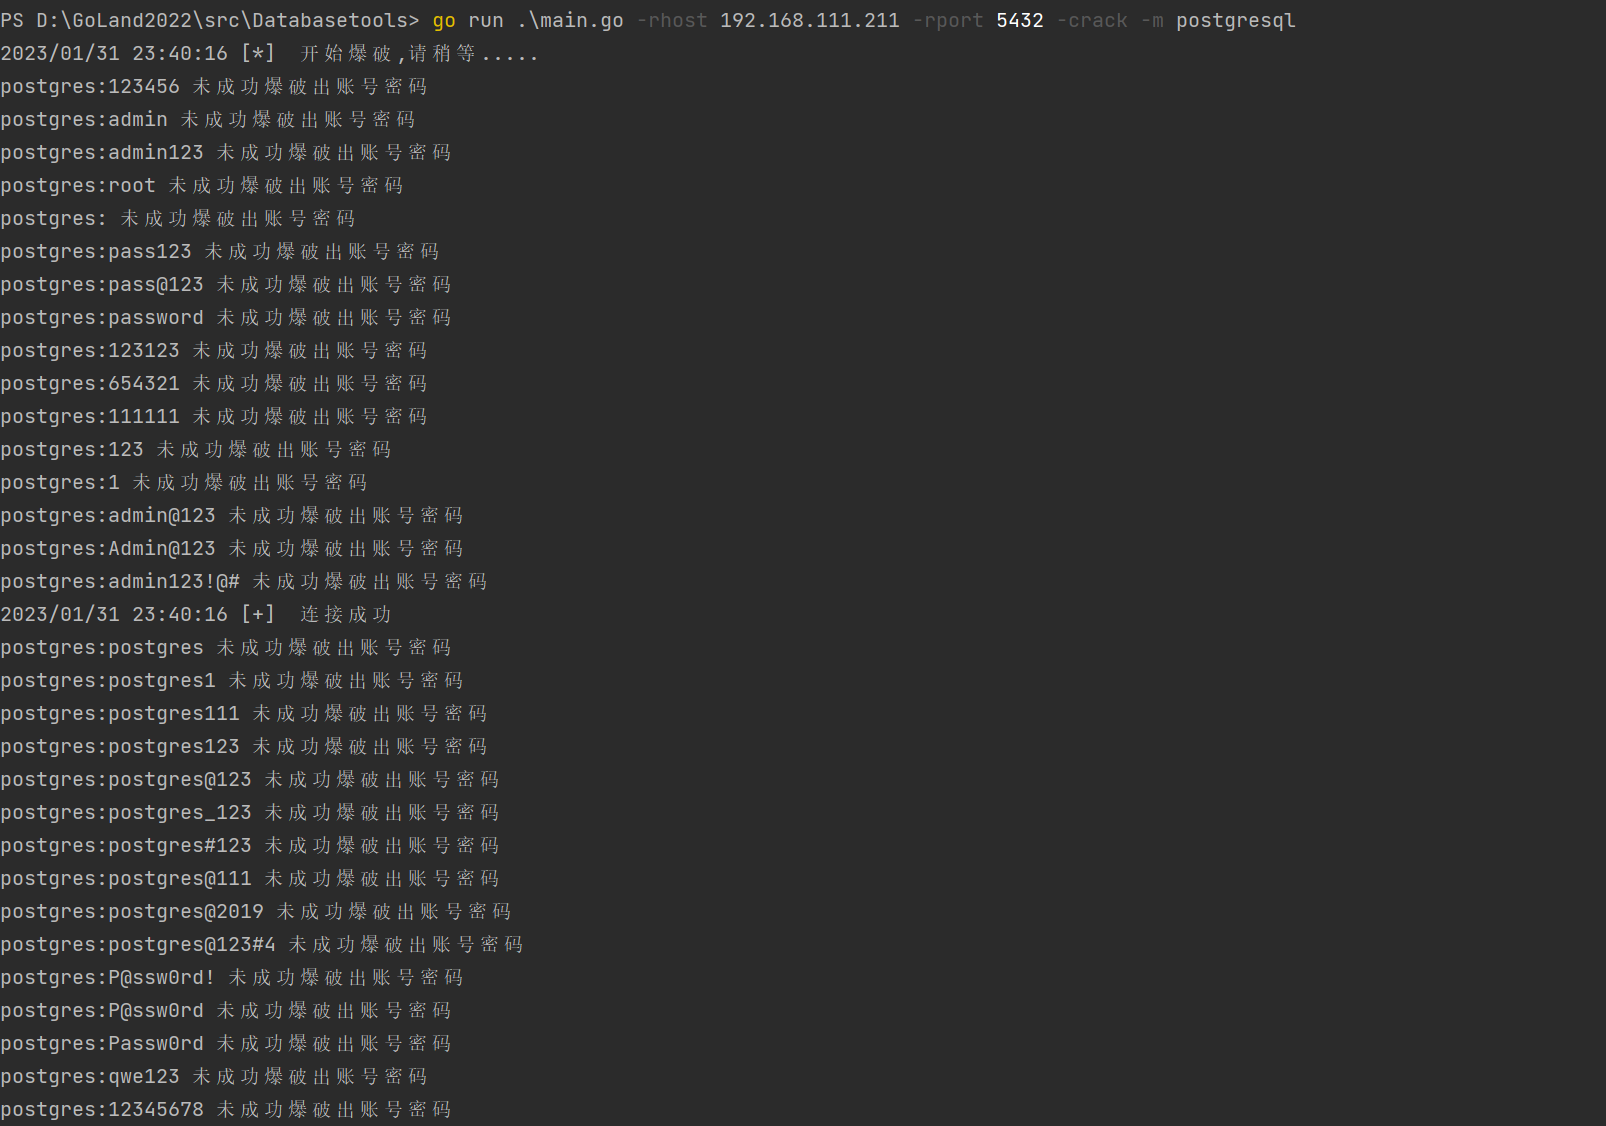Click the 'postgres:postgres1' output line

point(232,680)
